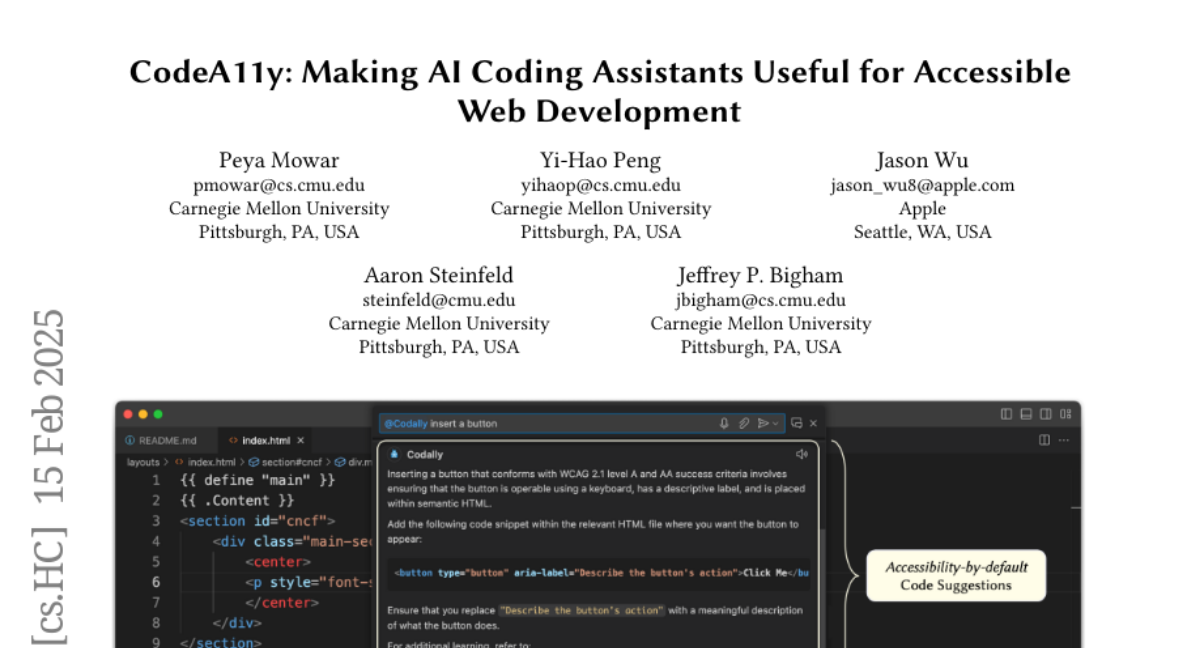Click the split editor icon
This screenshot has height=648, width=1200.
[1044, 440]
